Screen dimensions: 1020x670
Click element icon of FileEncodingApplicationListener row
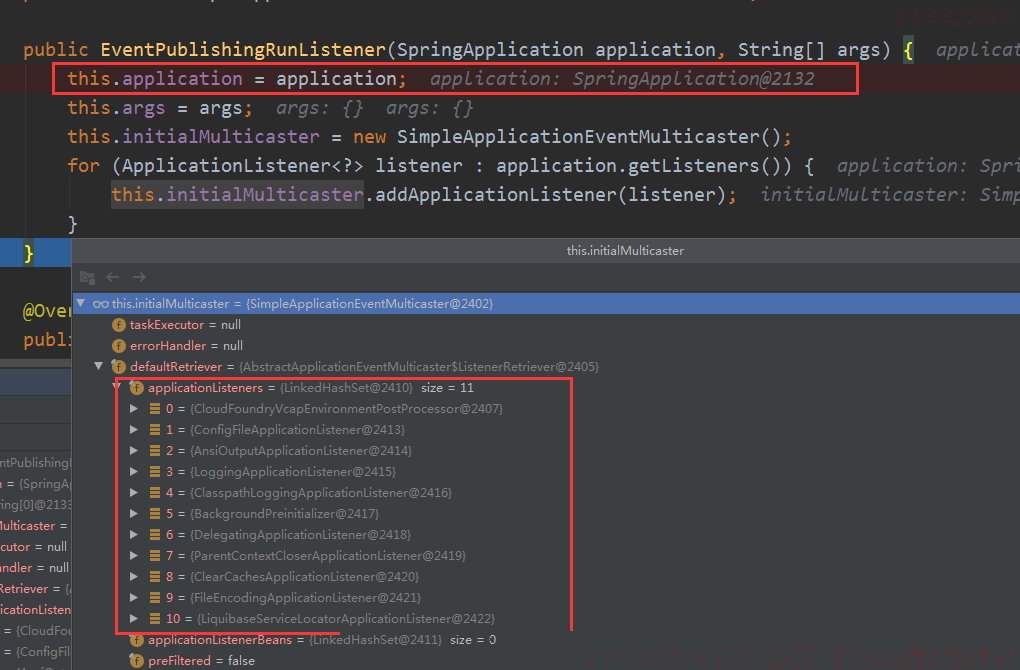coord(155,597)
